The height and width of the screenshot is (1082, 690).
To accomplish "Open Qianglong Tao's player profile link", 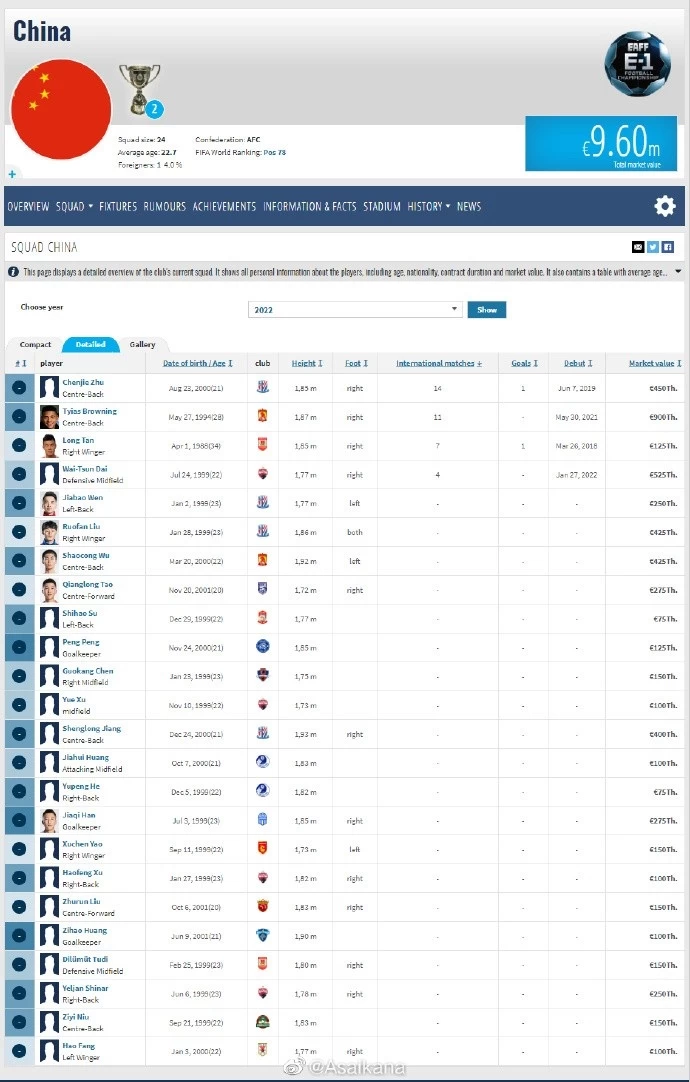I will click(88, 584).
